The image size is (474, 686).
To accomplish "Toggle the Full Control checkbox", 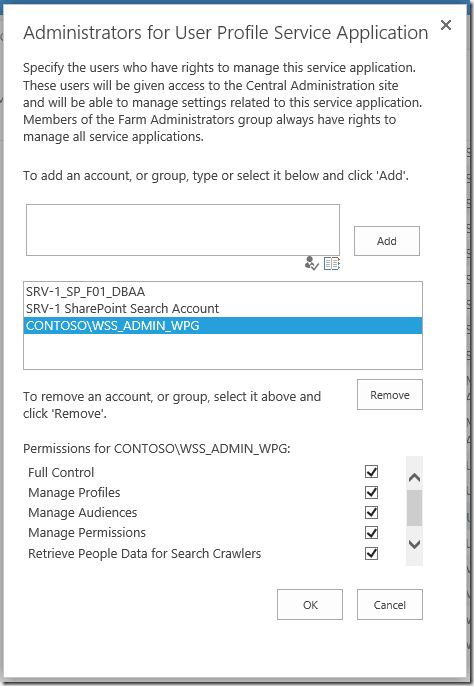I will click(372, 472).
